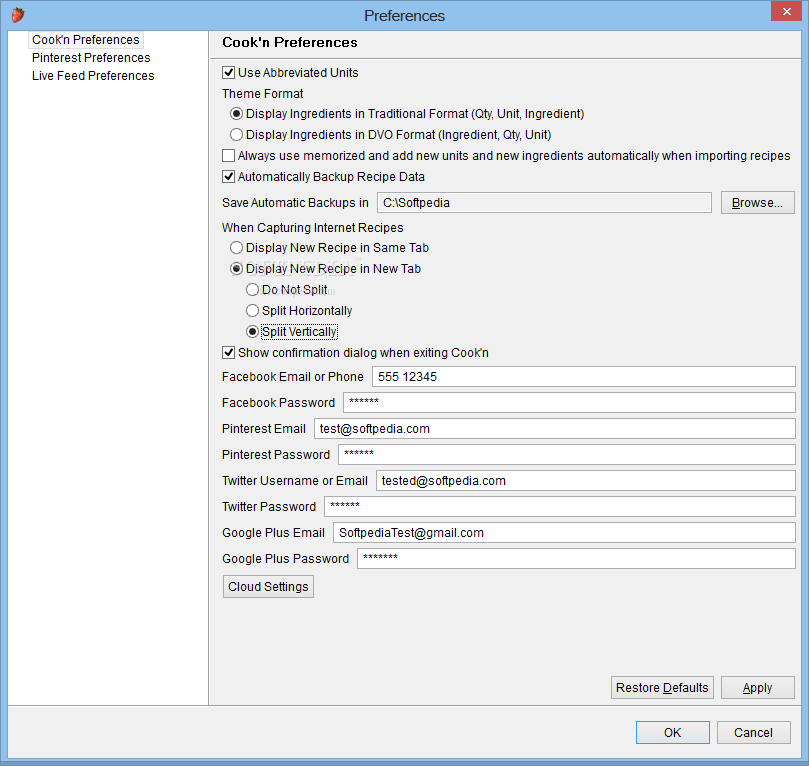Click the Google Plus Email field
Image resolution: width=809 pixels, height=766 pixels.
[x=564, y=533]
